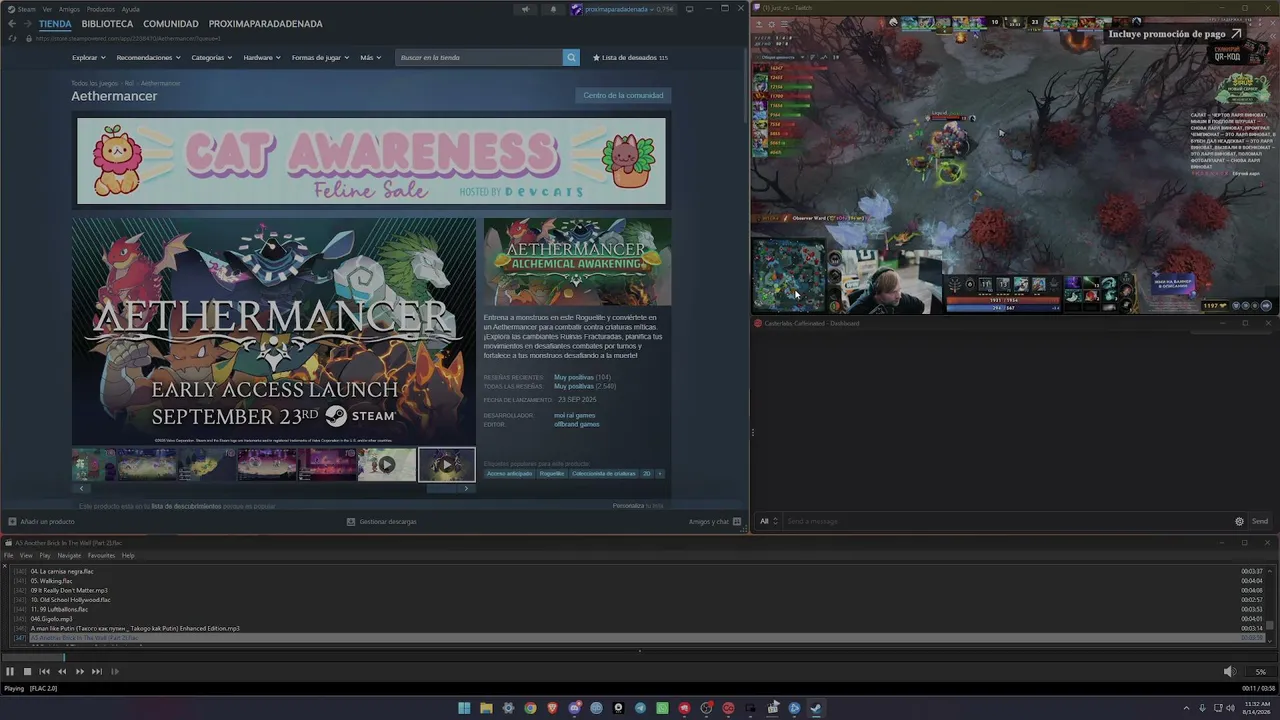Open WhatsApp from the taskbar
This screenshot has height=720, width=1280.
point(662,708)
